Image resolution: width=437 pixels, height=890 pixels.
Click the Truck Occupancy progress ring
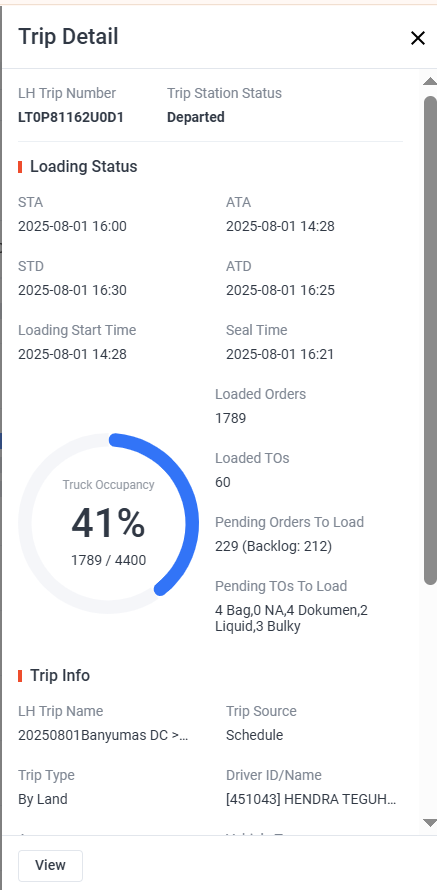coord(108,523)
